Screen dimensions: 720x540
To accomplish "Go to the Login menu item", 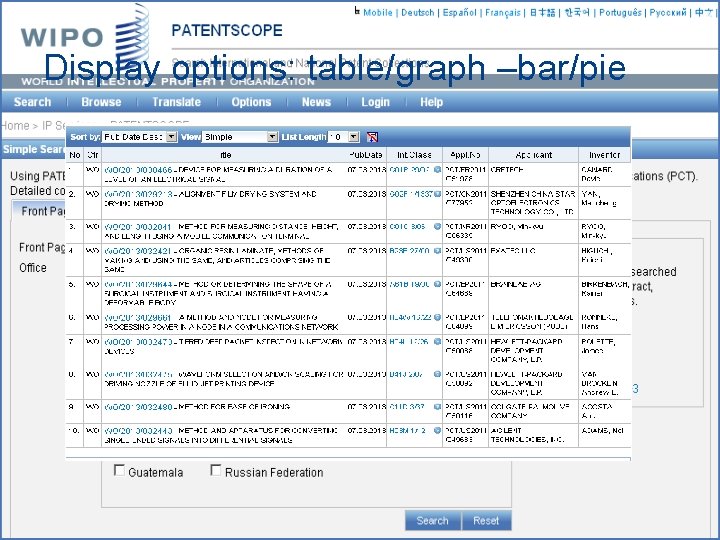I will click(x=375, y=102).
